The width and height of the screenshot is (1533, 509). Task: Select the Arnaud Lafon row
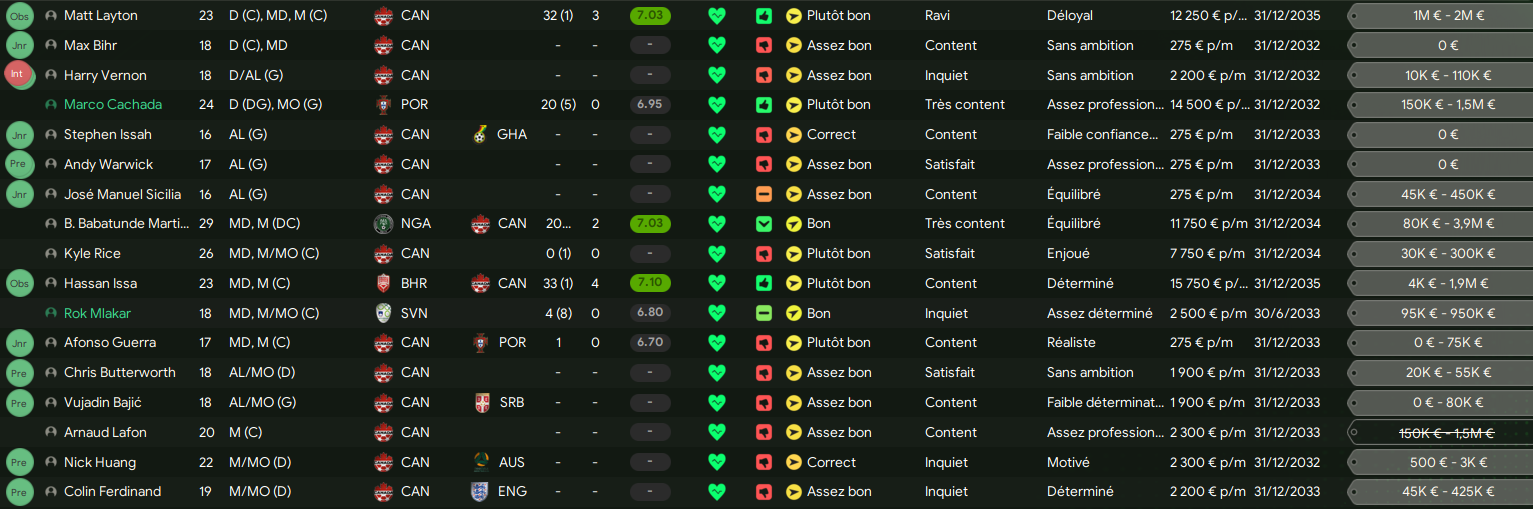coord(766,432)
